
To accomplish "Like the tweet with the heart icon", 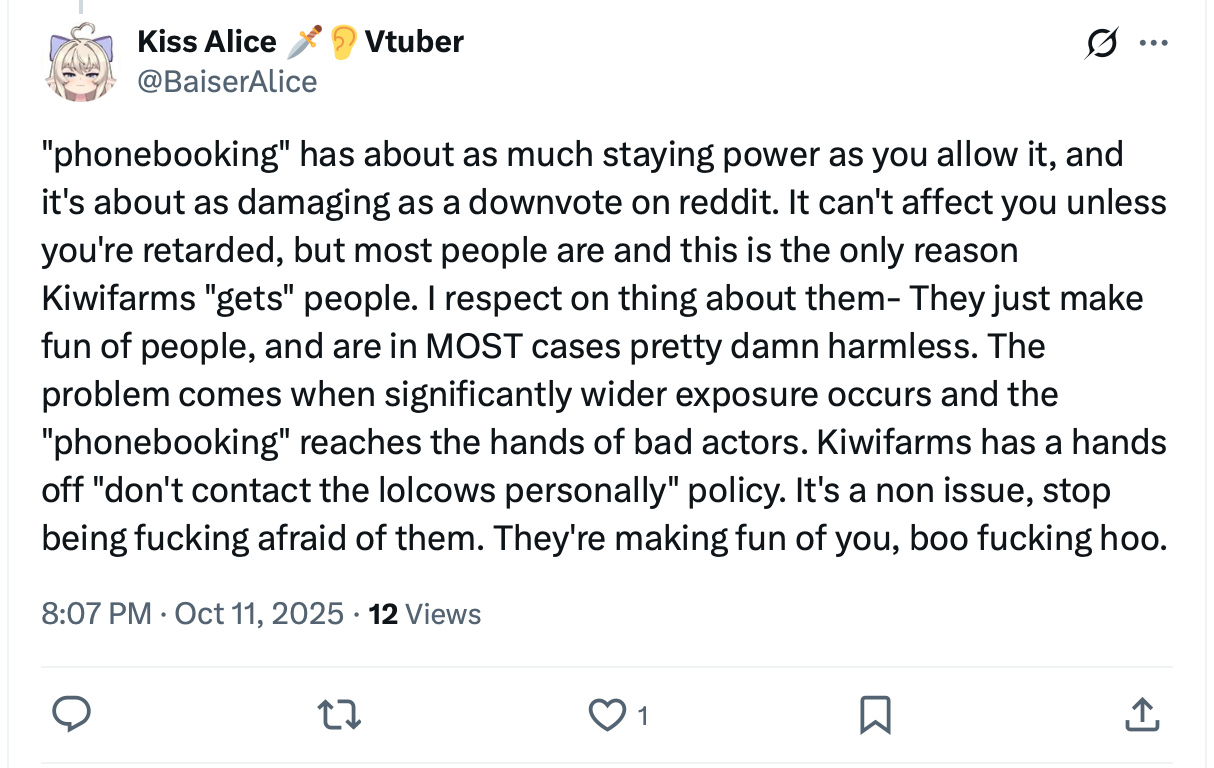I will (x=603, y=714).
